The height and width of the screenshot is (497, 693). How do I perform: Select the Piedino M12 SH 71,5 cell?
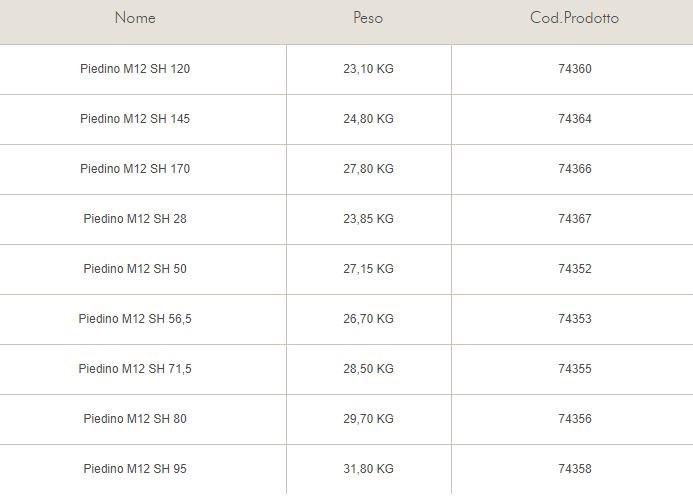click(135, 369)
